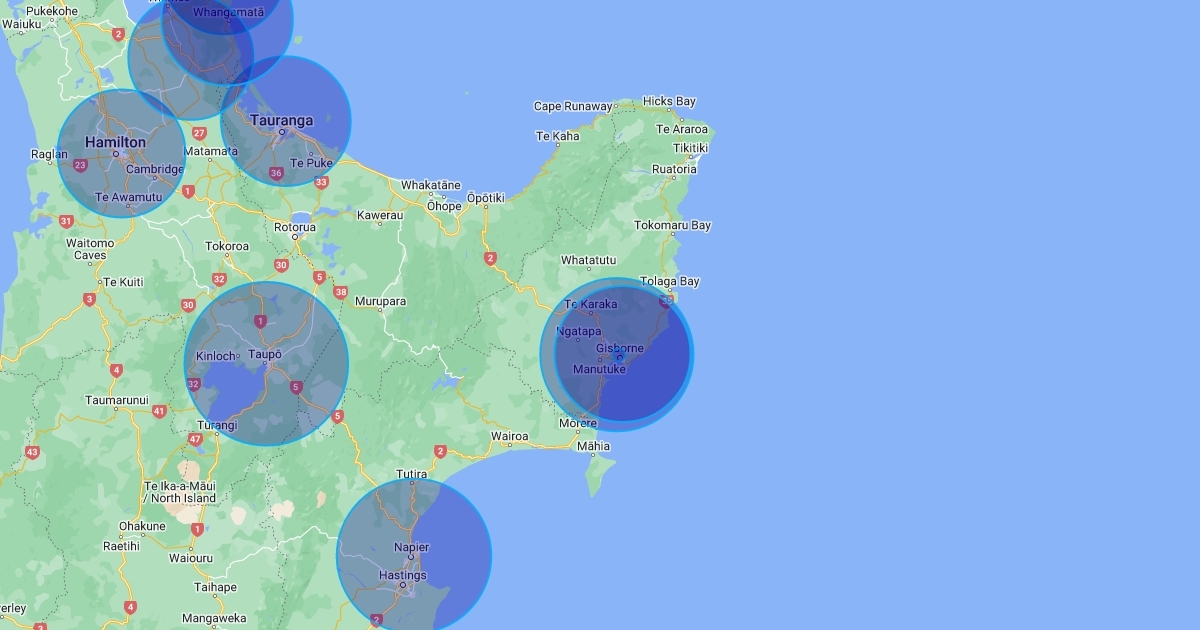This screenshot has width=1200, height=630.
Task: Click the highway 47 shield near Turangi
Action: coord(195,439)
